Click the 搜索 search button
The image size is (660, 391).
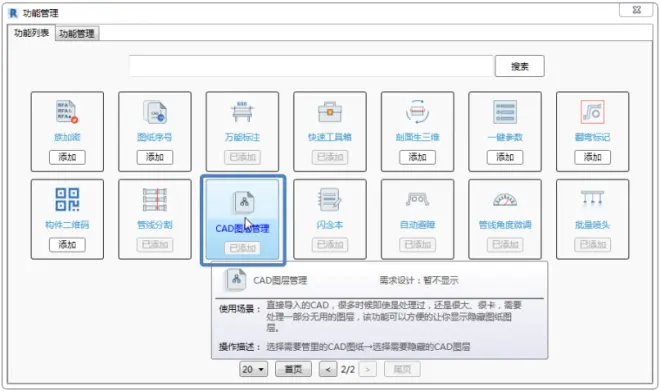coord(520,66)
